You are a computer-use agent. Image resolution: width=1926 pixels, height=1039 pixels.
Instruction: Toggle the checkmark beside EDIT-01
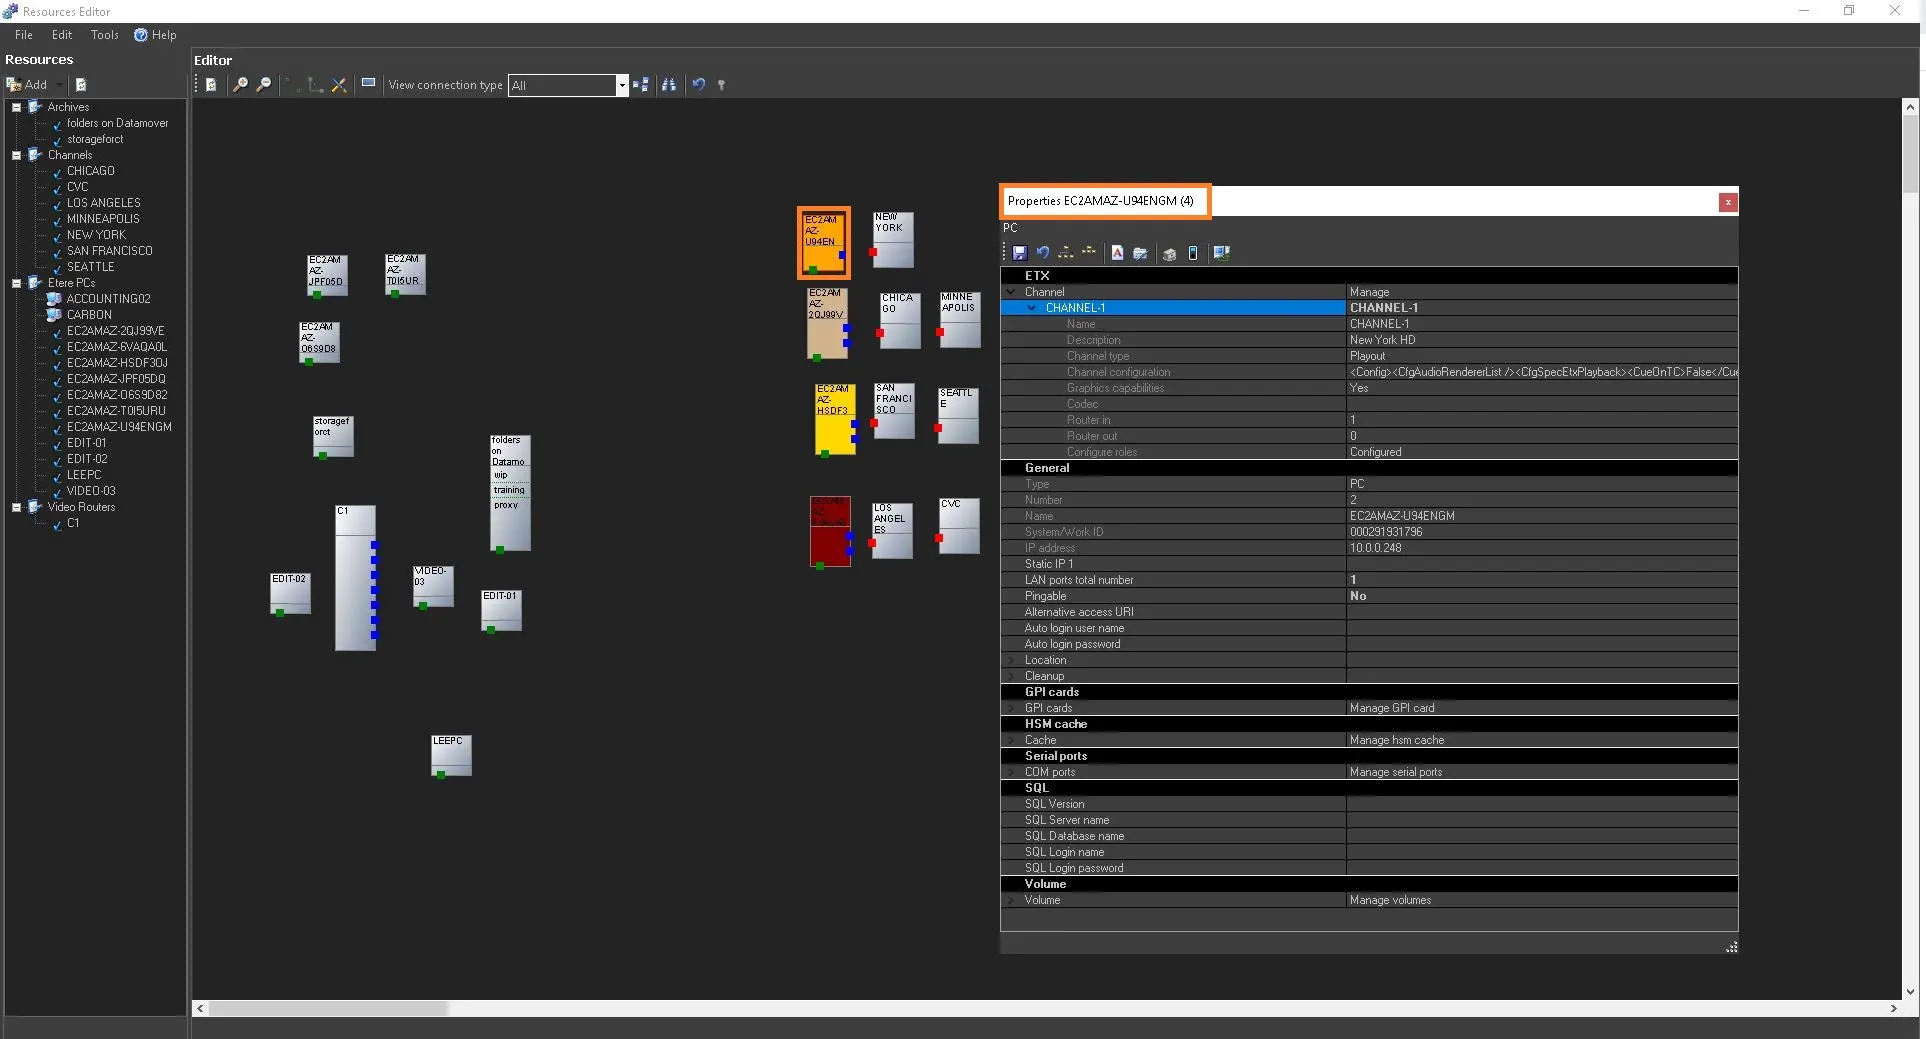pyautogui.click(x=57, y=444)
